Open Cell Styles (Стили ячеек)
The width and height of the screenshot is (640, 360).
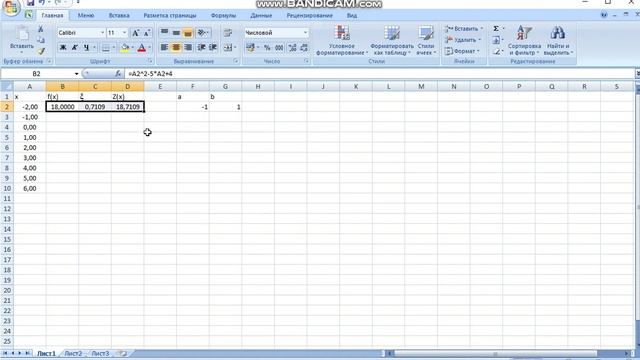(426, 40)
